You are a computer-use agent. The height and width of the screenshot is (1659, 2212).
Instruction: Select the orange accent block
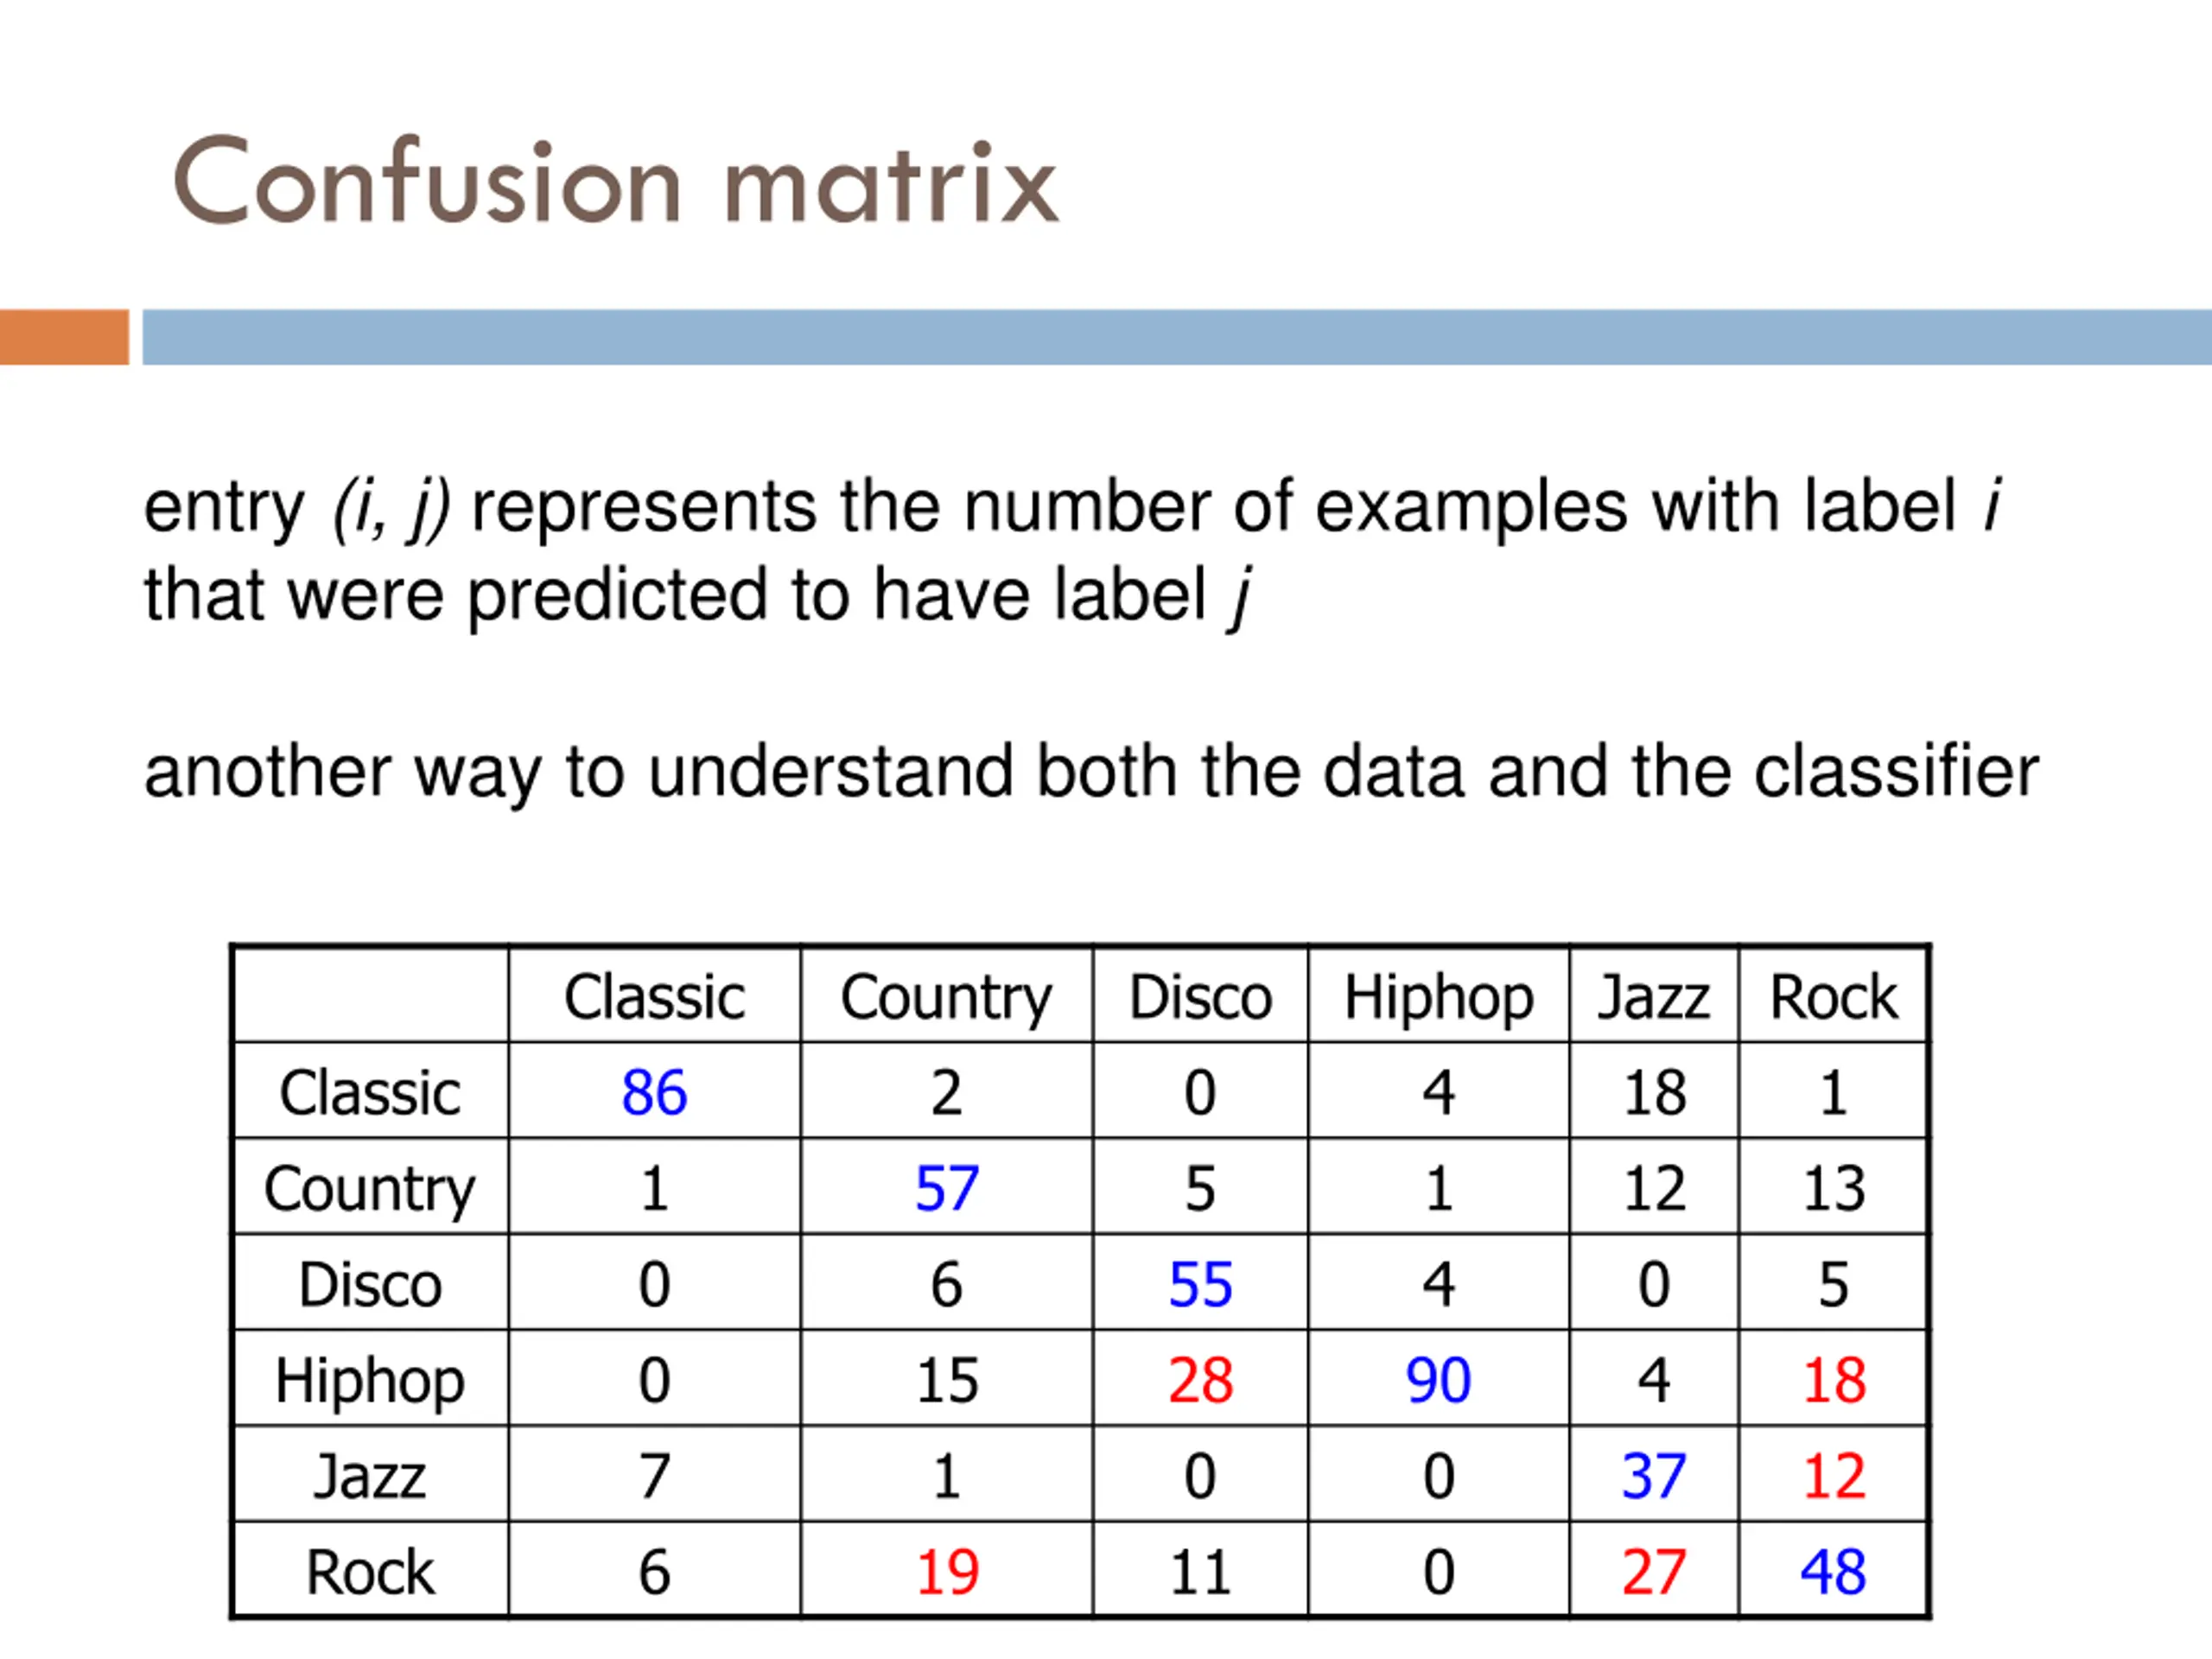coord(64,337)
